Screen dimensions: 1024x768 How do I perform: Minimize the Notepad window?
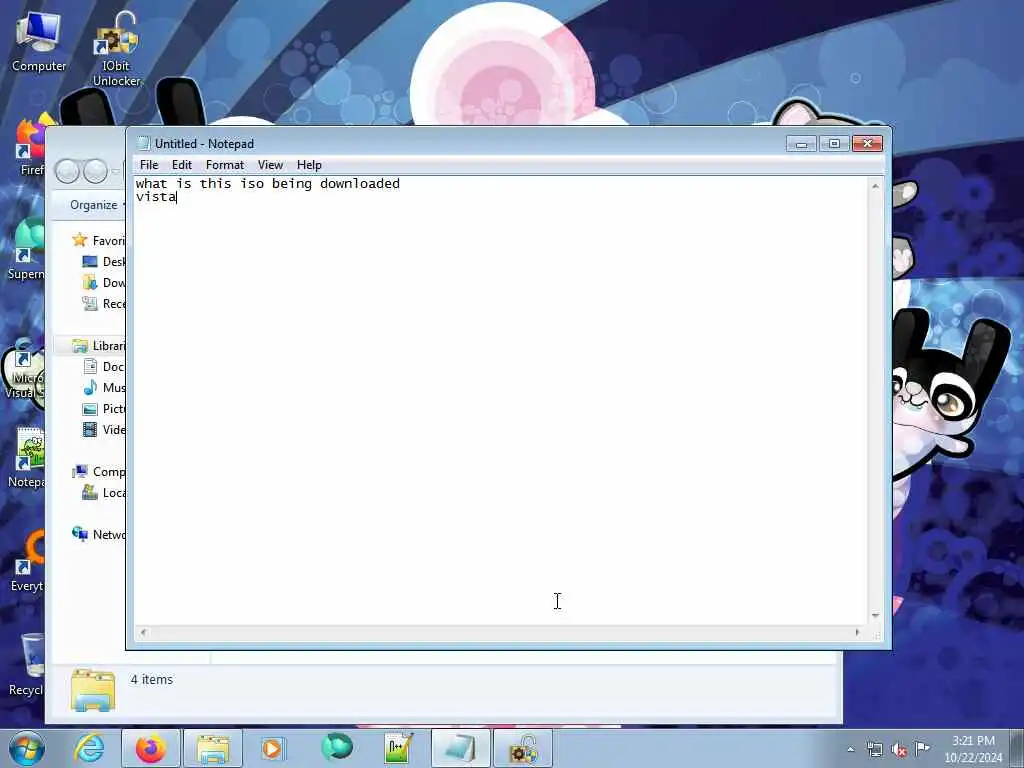point(801,143)
